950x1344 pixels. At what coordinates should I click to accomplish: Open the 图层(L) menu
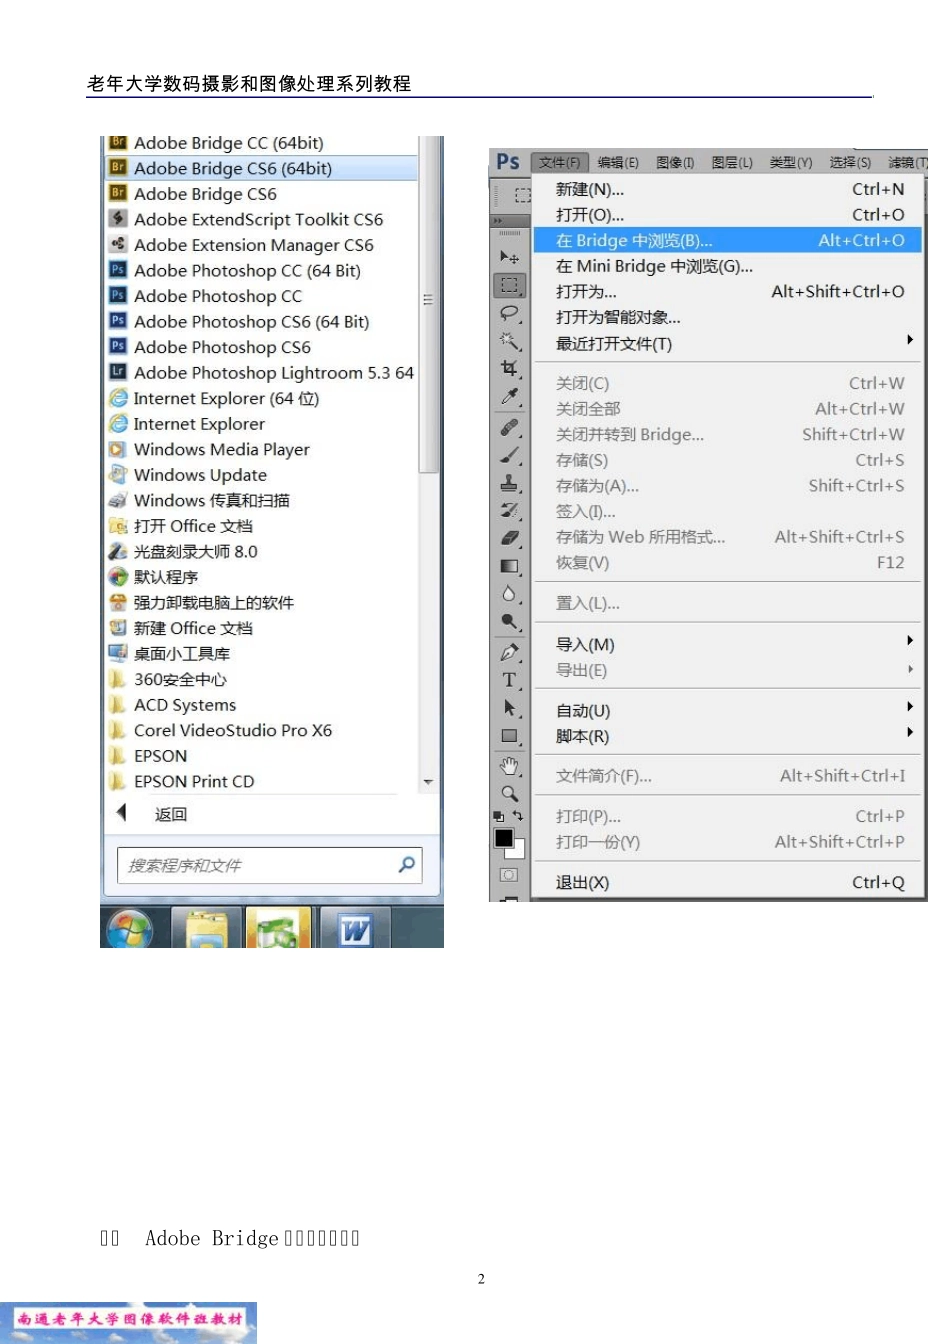(x=732, y=162)
